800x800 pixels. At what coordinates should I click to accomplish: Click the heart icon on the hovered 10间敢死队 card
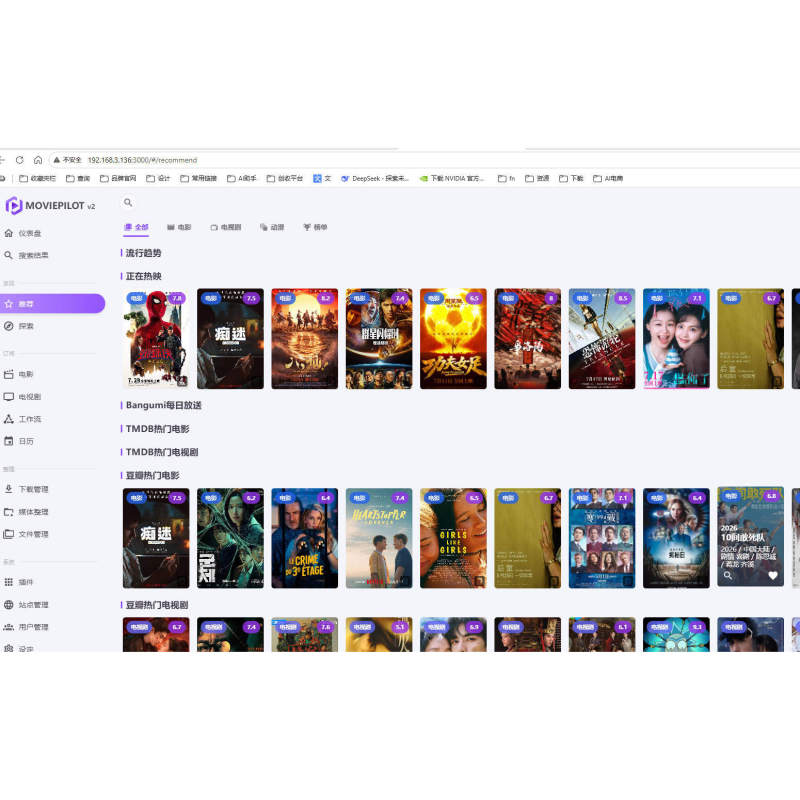[772, 576]
